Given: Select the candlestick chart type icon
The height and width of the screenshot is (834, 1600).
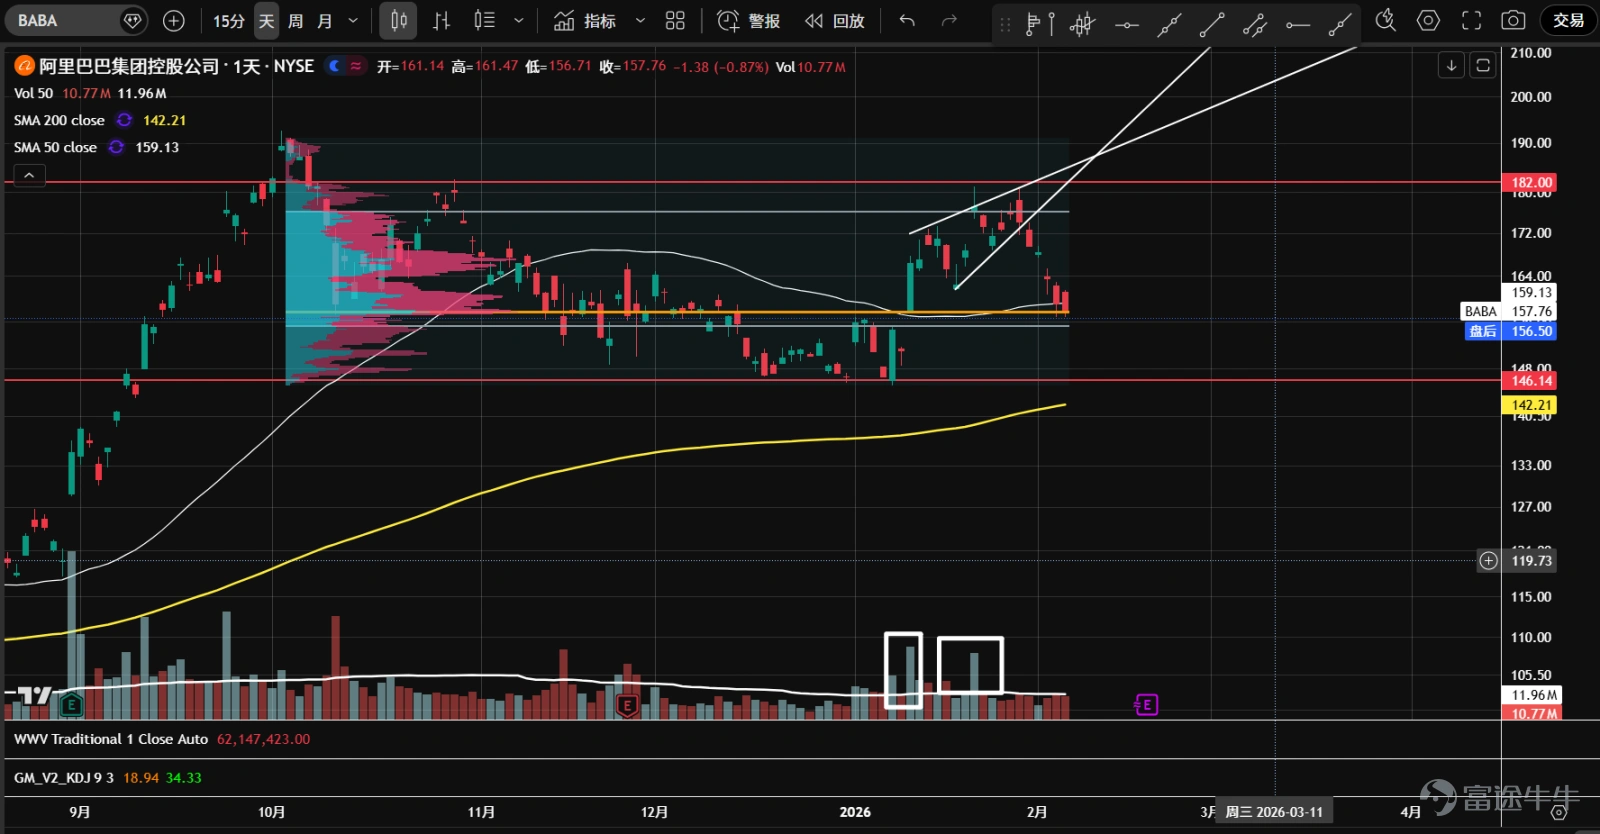Looking at the screenshot, I should pyautogui.click(x=399, y=20).
